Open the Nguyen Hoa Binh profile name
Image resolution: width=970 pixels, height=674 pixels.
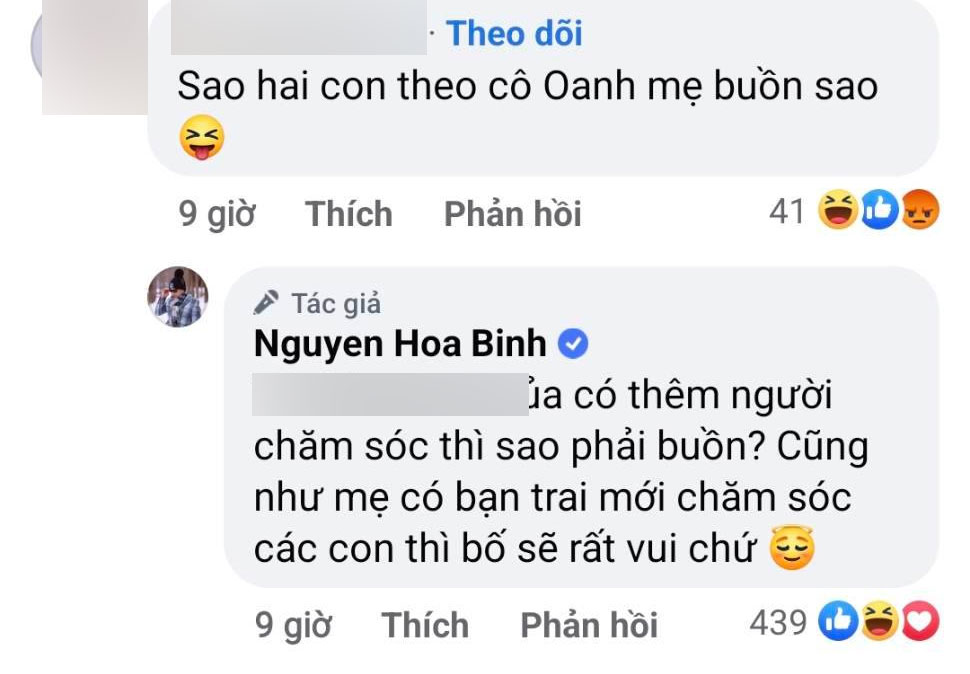[400, 344]
